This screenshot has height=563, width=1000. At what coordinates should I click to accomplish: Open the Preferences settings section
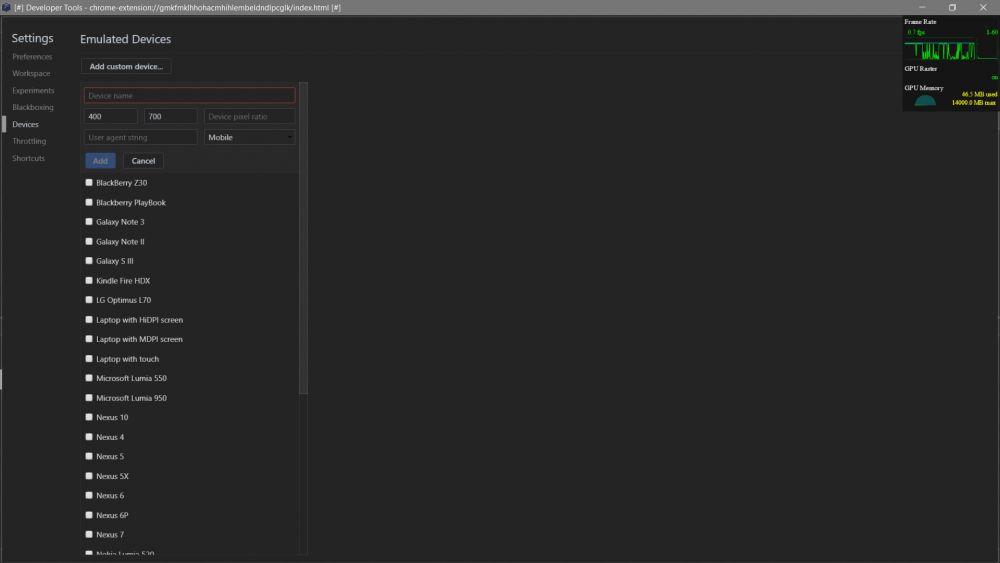(x=32, y=57)
